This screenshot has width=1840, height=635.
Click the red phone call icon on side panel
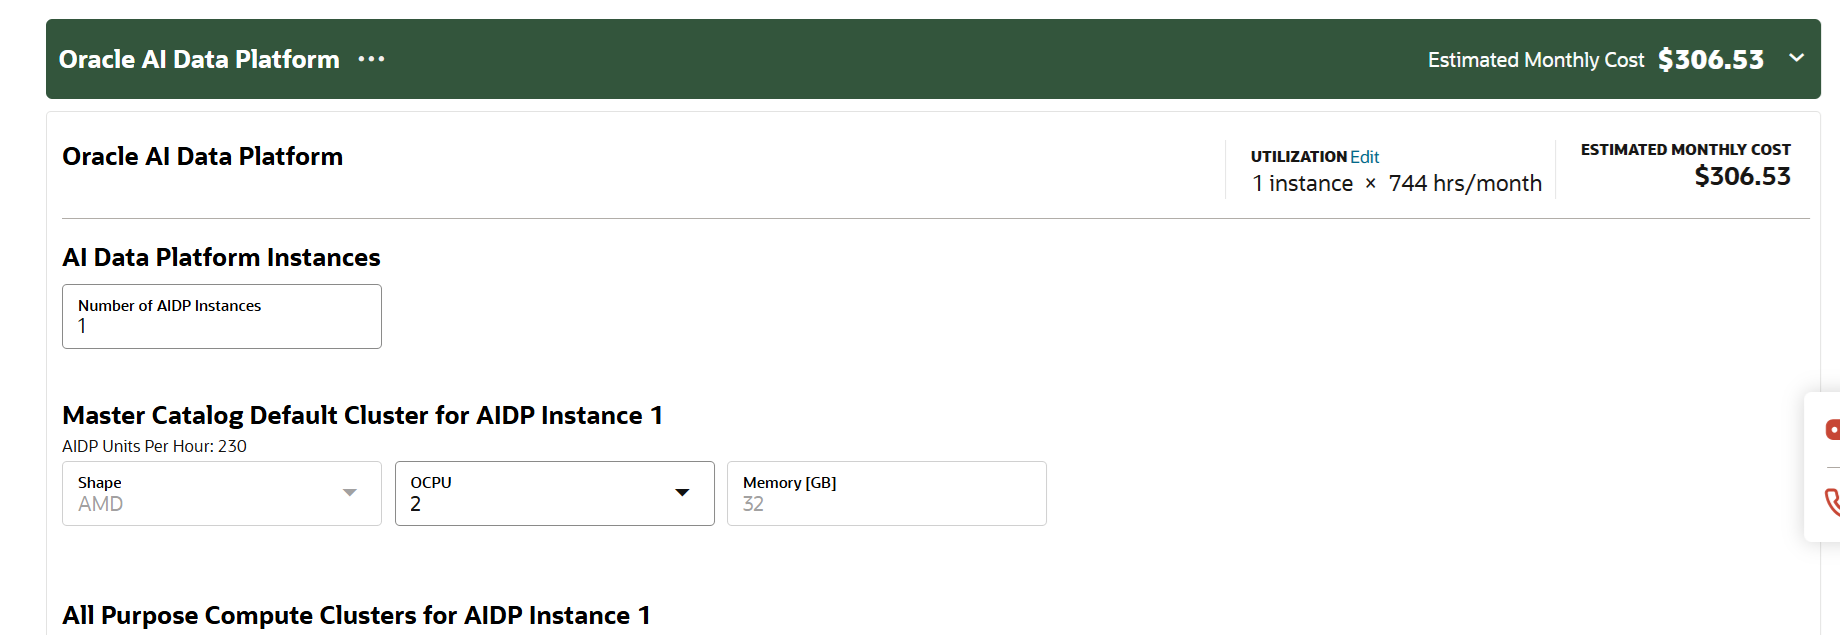click(x=1832, y=501)
